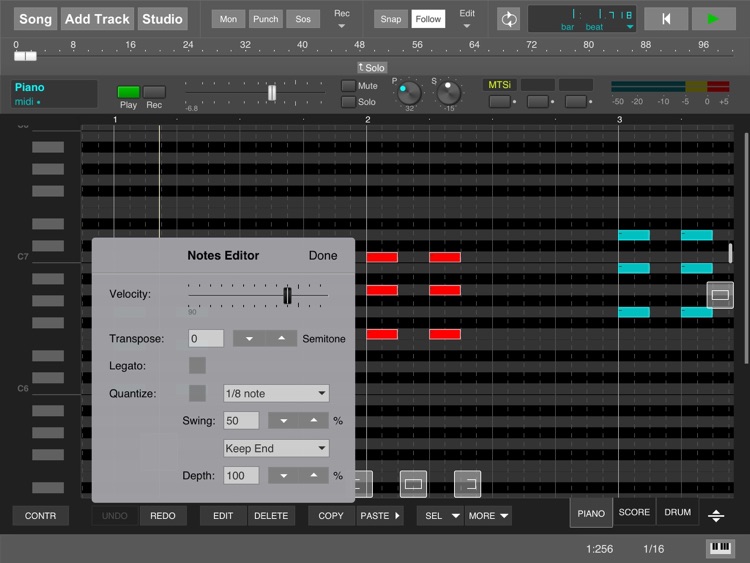Toggle the green track Play button
The height and width of the screenshot is (563, 750).
tap(128, 91)
